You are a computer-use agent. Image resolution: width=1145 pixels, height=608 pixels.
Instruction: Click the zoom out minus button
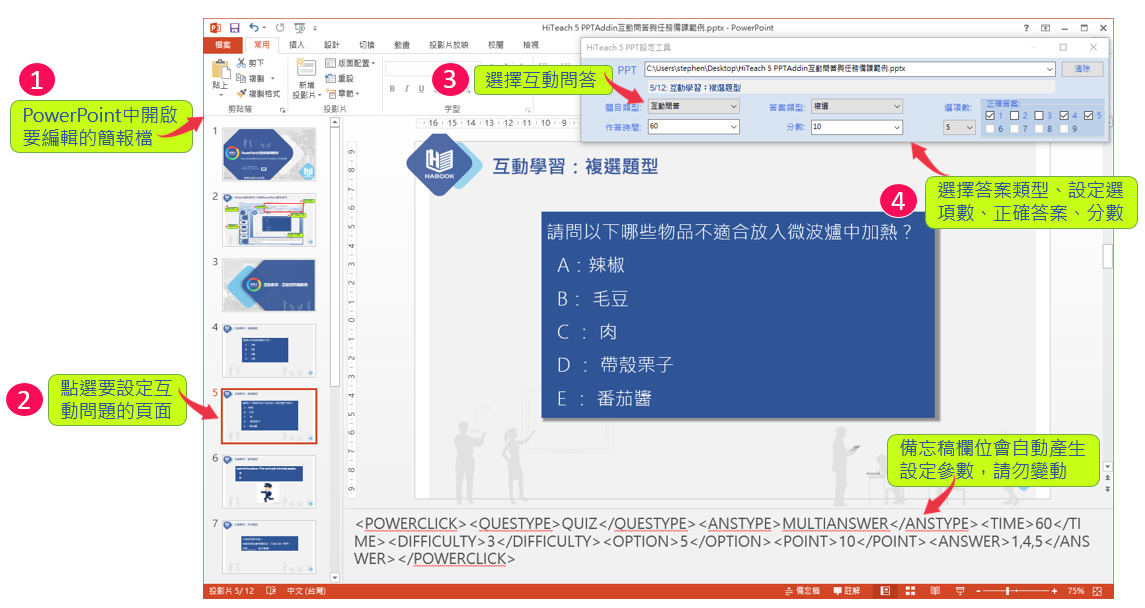(x=979, y=590)
